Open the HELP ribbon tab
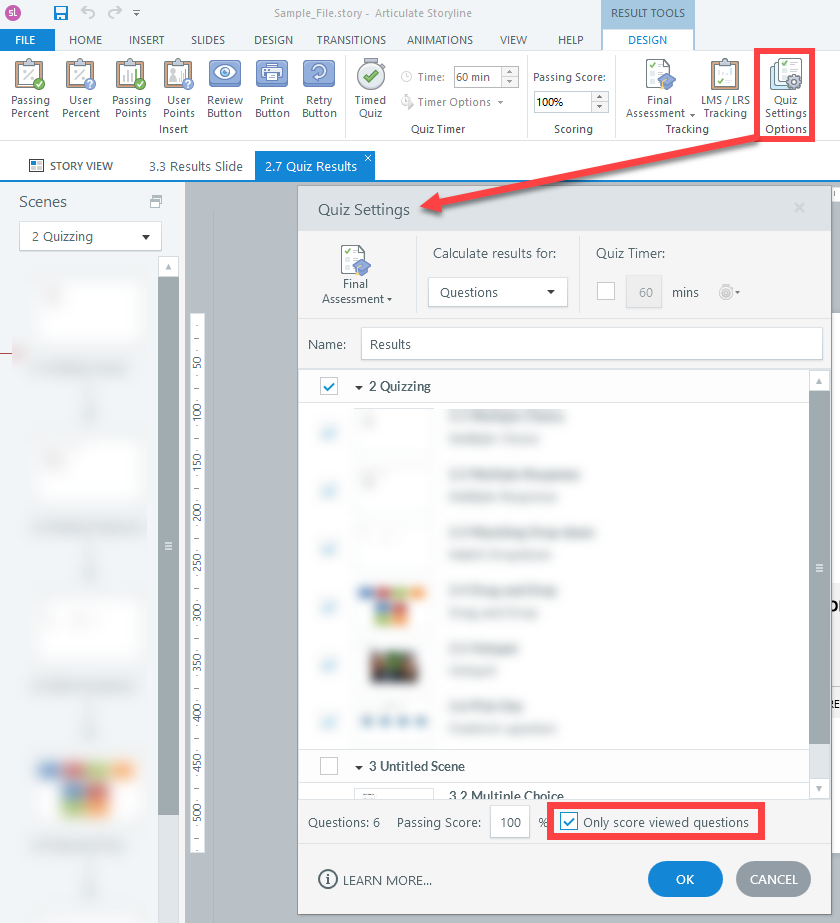Screen dimensions: 840x923 [x=570, y=40]
